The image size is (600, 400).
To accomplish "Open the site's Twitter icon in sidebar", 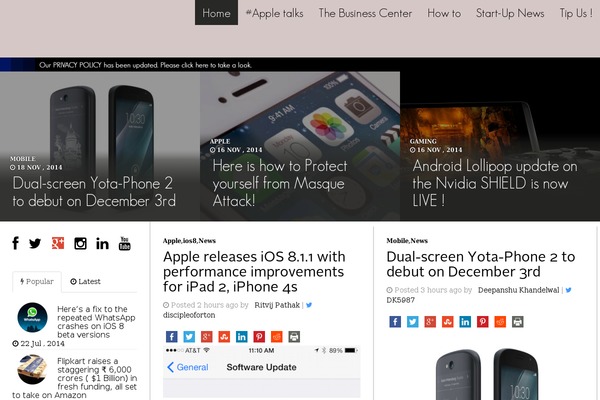I will [35, 243].
